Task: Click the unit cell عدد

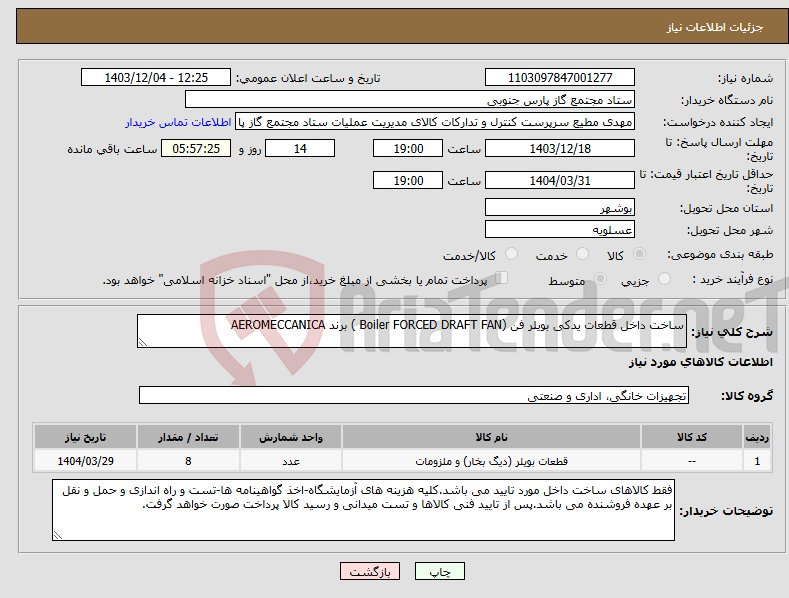Action: click(x=291, y=461)
